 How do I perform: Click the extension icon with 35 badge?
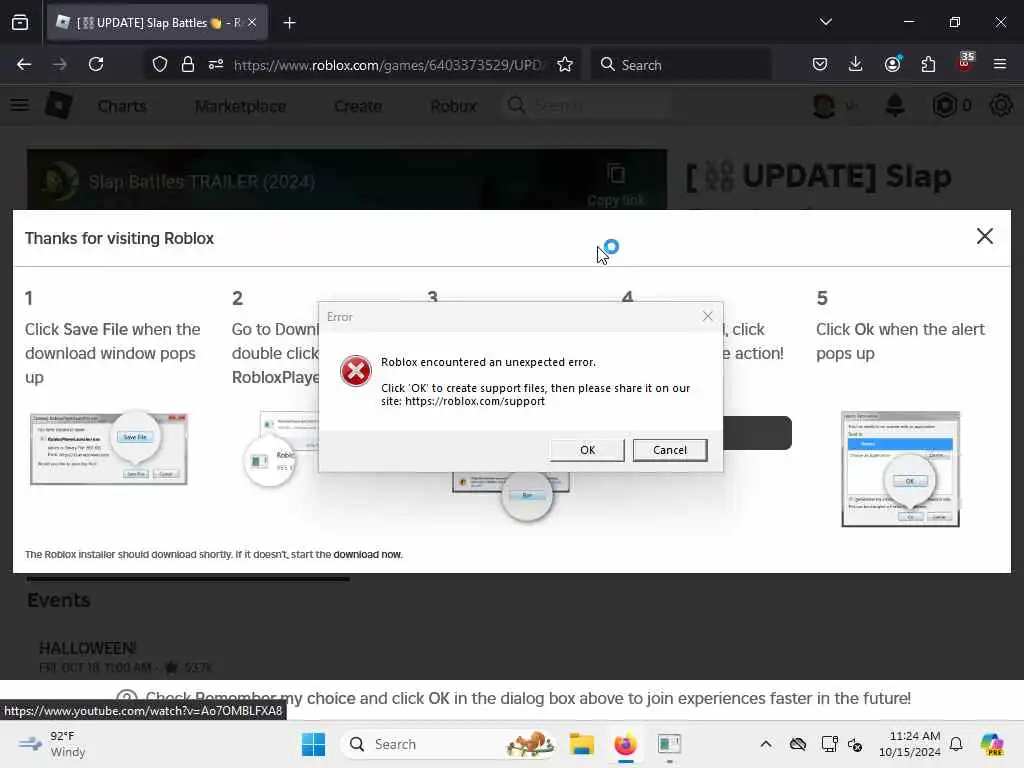coord(965,62)
